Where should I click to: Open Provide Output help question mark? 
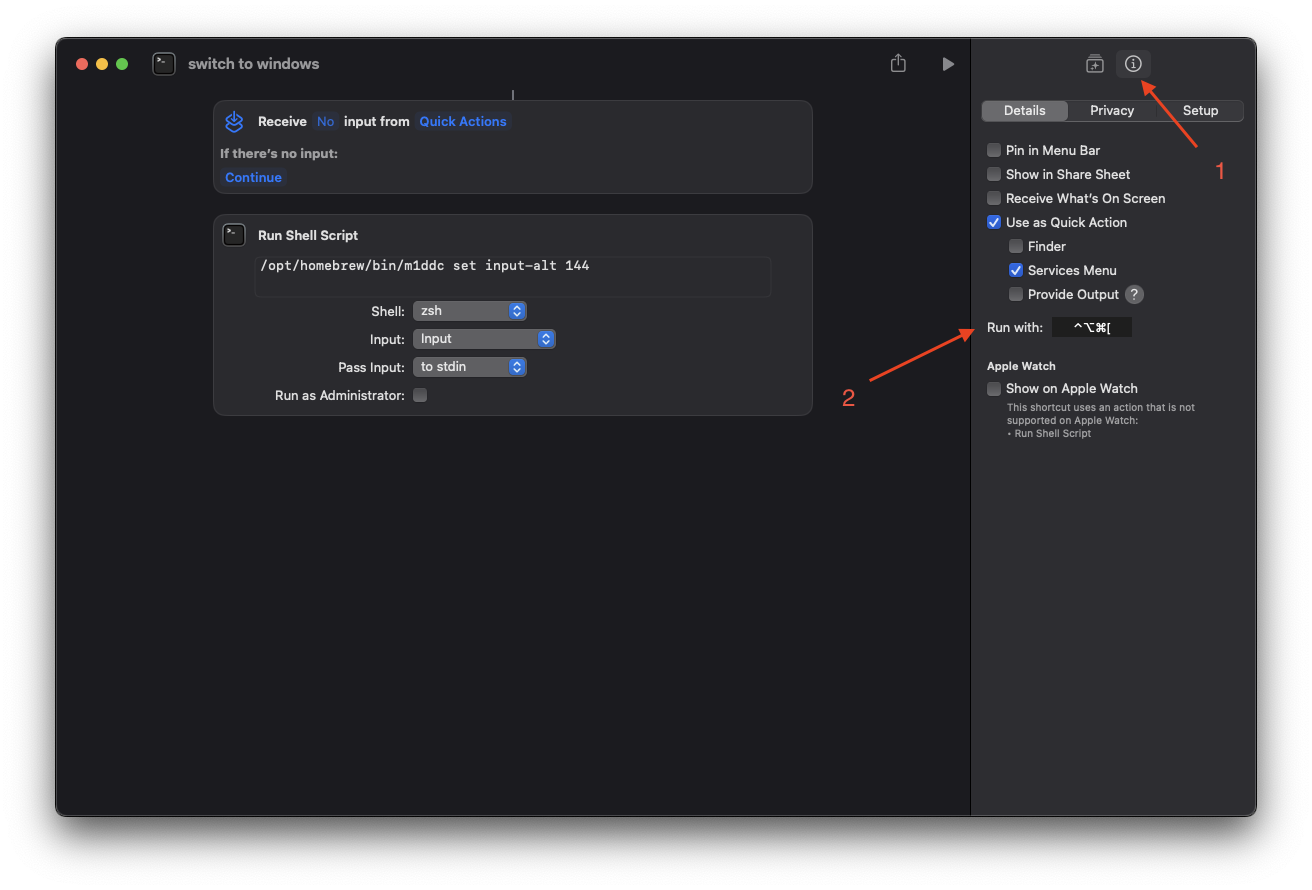coord(1134,294)
